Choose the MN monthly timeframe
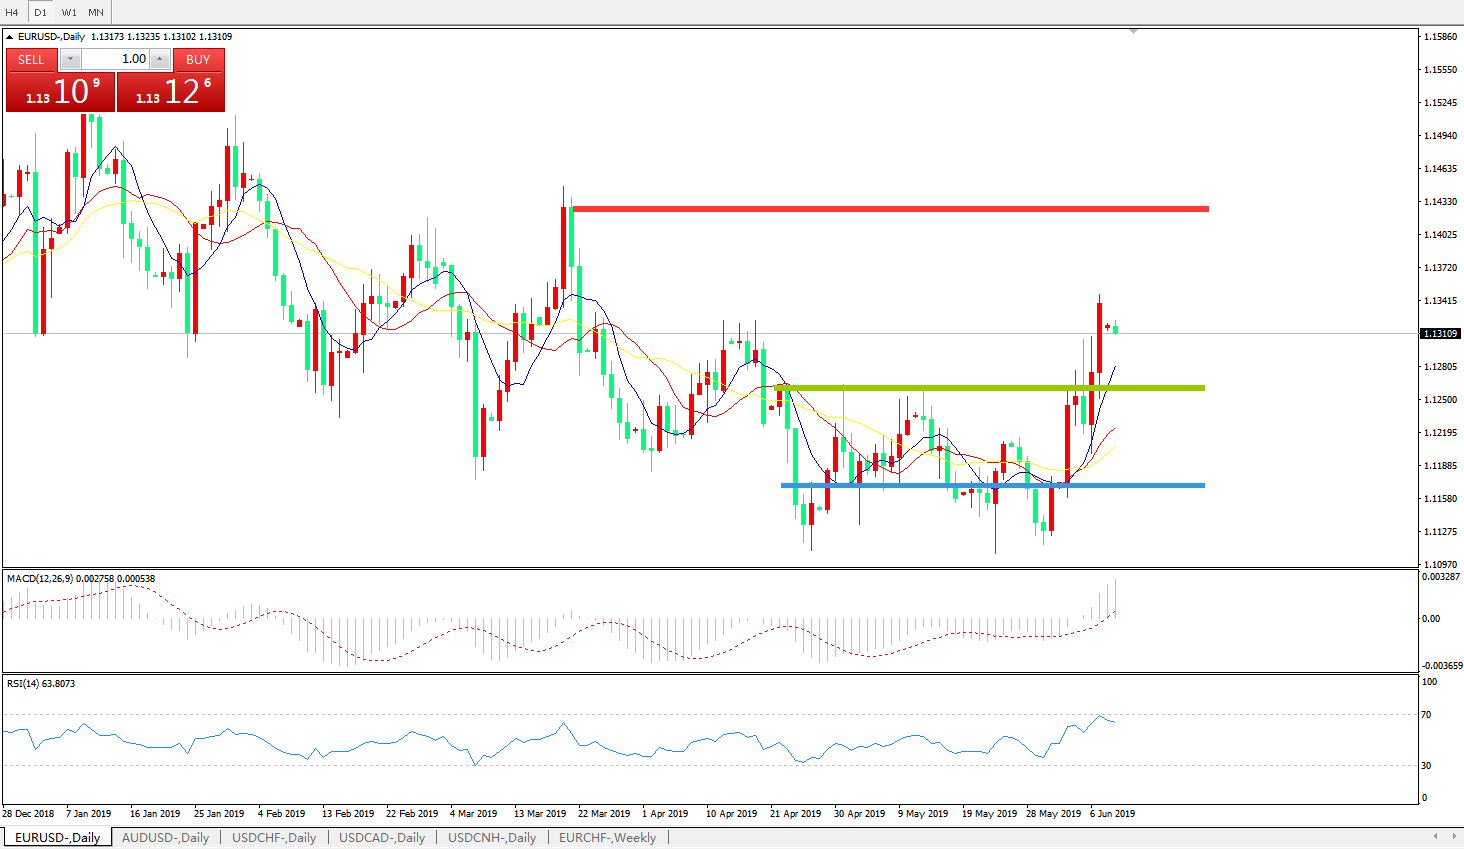Viewport: 1464px width, 849px height. (x=96, y=13)
